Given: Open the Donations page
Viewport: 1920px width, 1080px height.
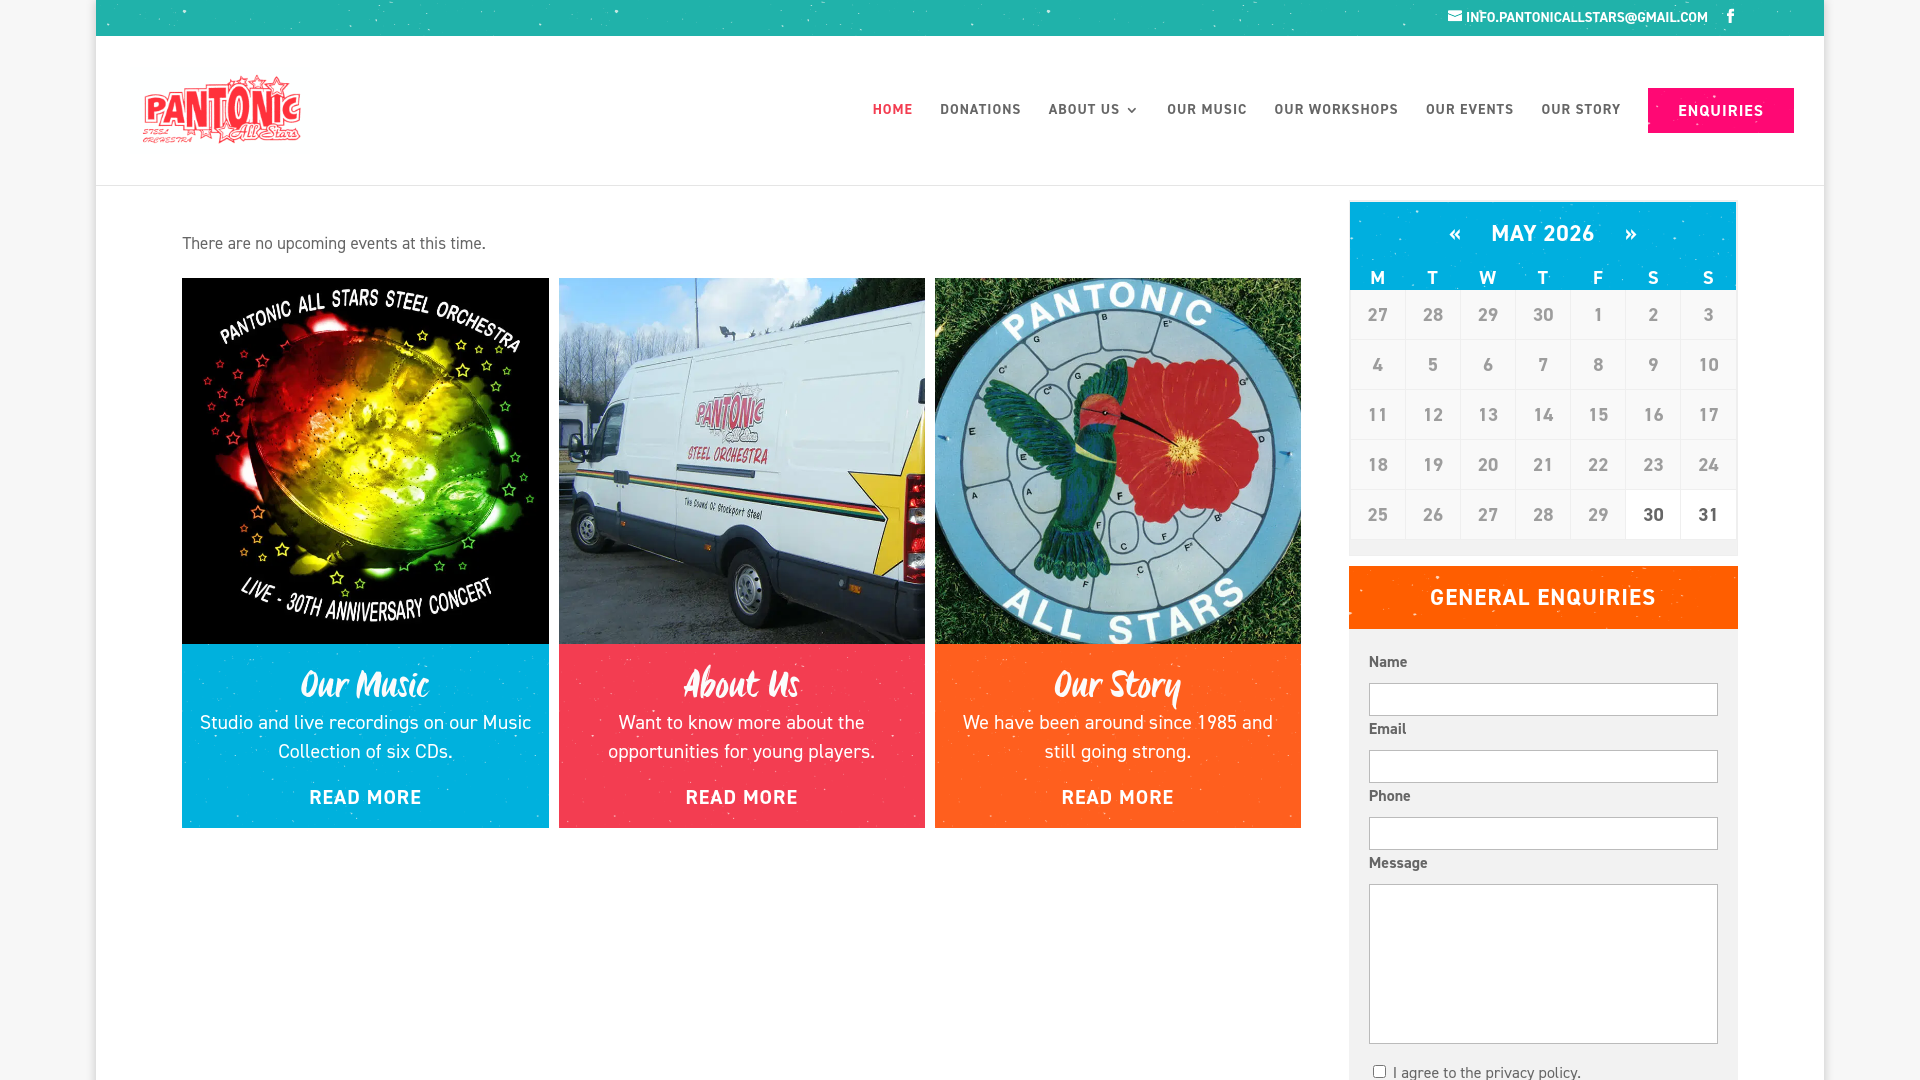Looking at the screenshot, I should 980,110.
